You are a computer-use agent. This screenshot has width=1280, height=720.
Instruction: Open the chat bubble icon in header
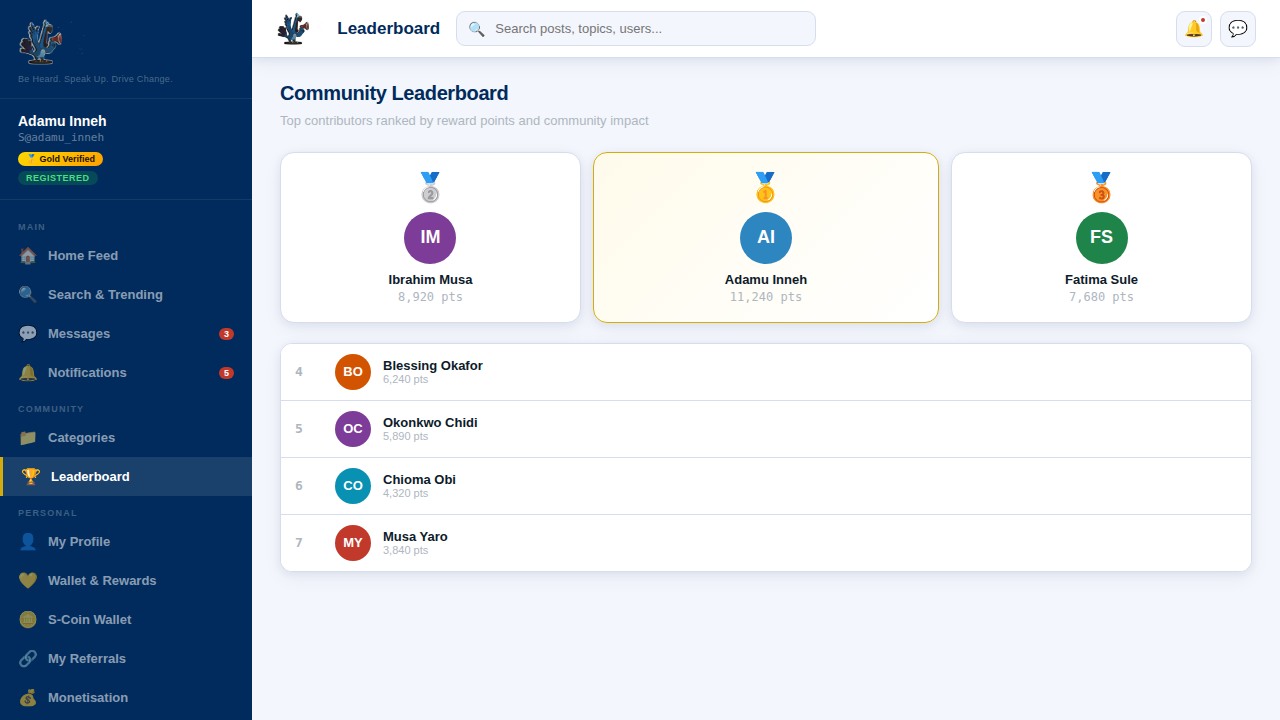click(x=1238, y=29)
